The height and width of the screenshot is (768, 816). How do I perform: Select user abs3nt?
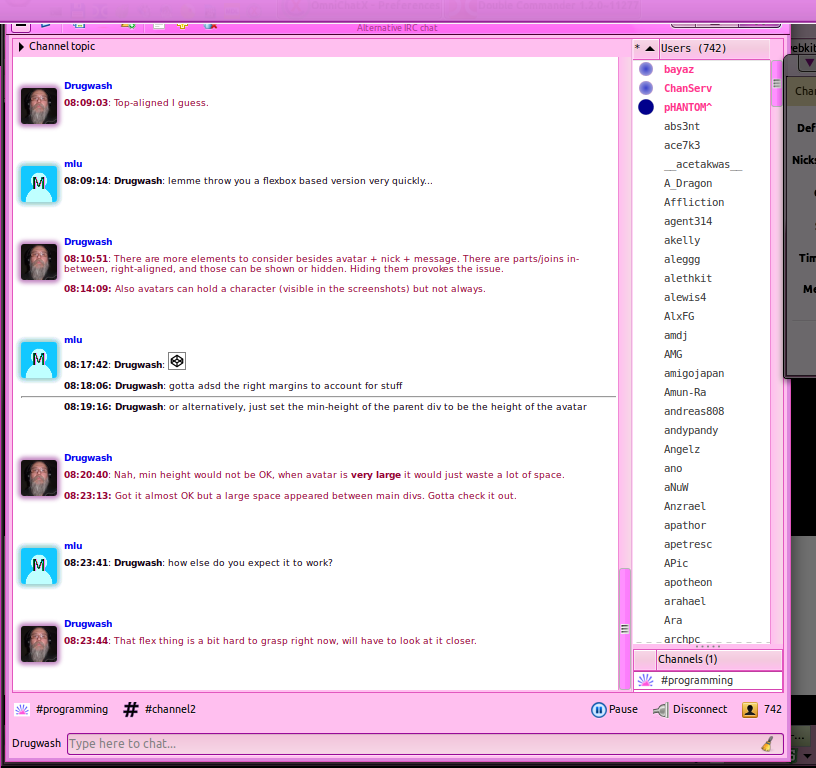[x=682, y=126]
